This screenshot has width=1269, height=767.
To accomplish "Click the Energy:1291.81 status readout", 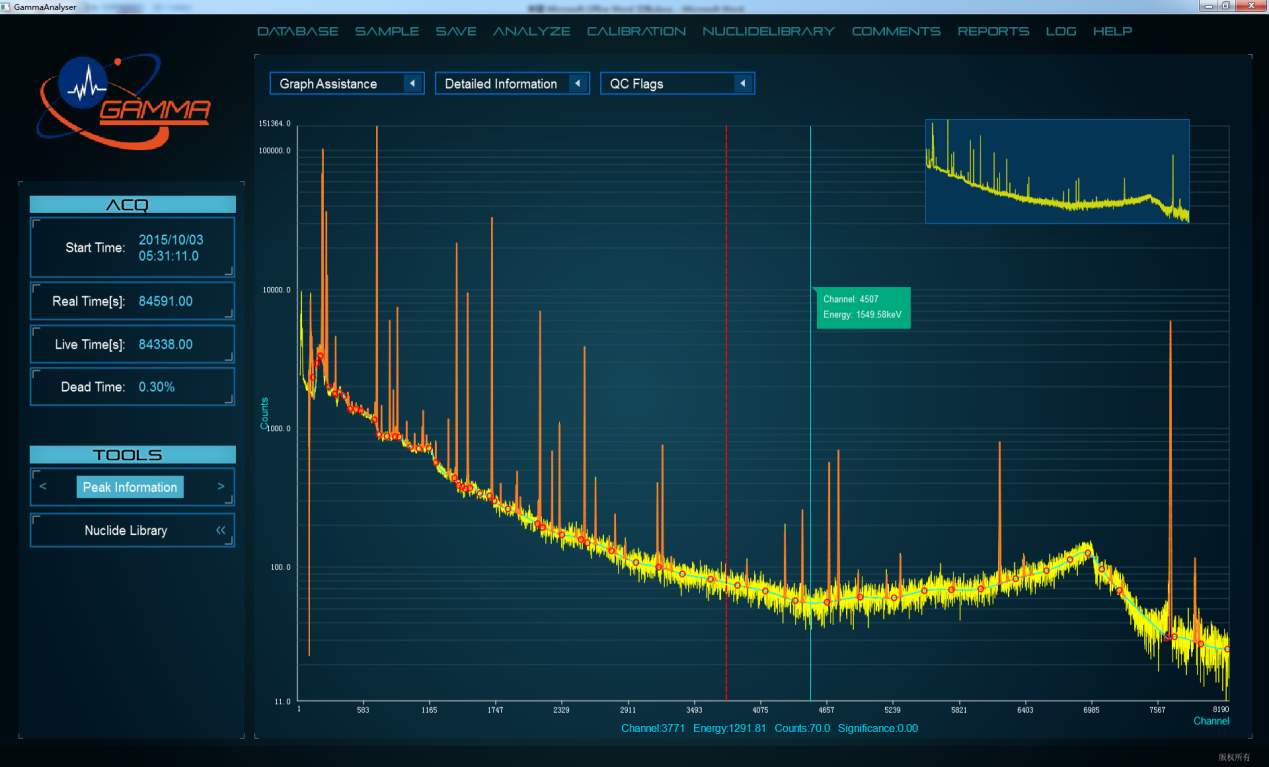I will [x=729, y=728].
